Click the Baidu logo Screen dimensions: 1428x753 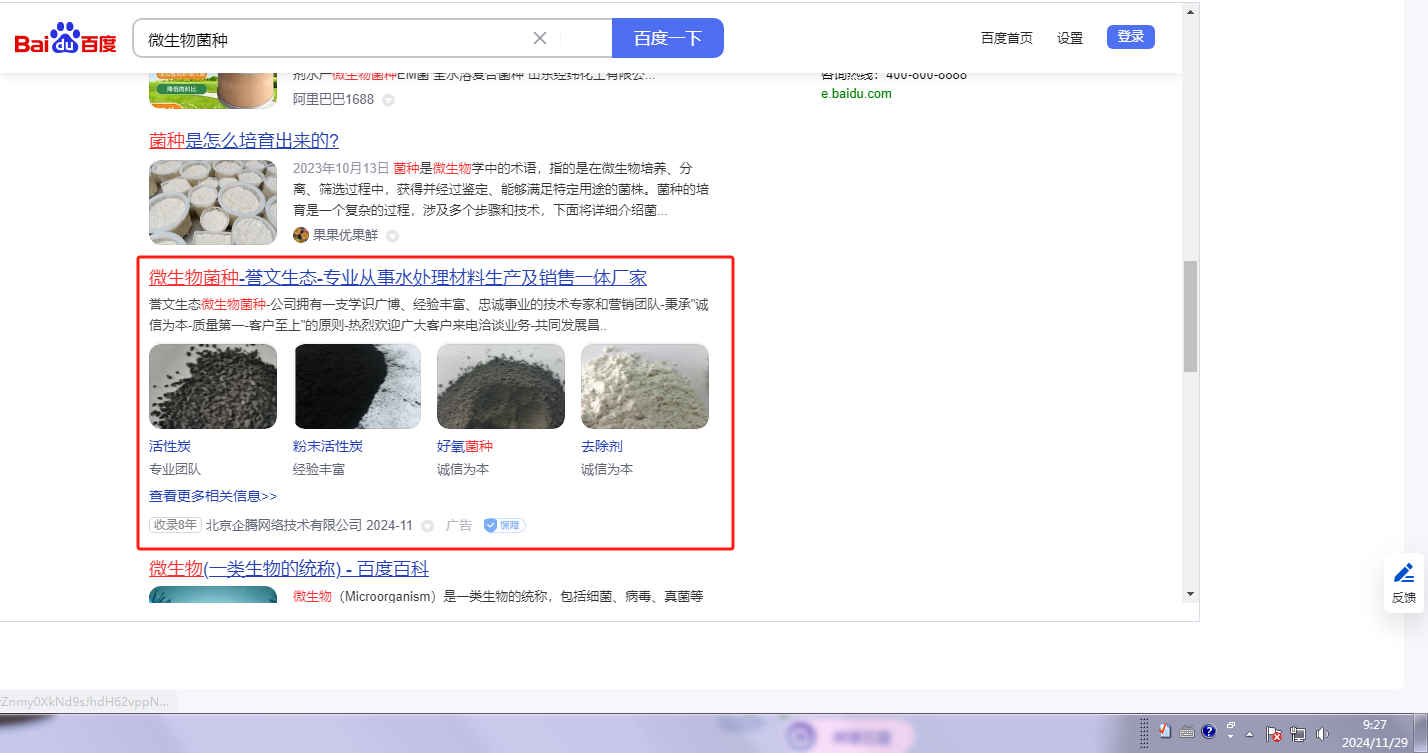65,40
